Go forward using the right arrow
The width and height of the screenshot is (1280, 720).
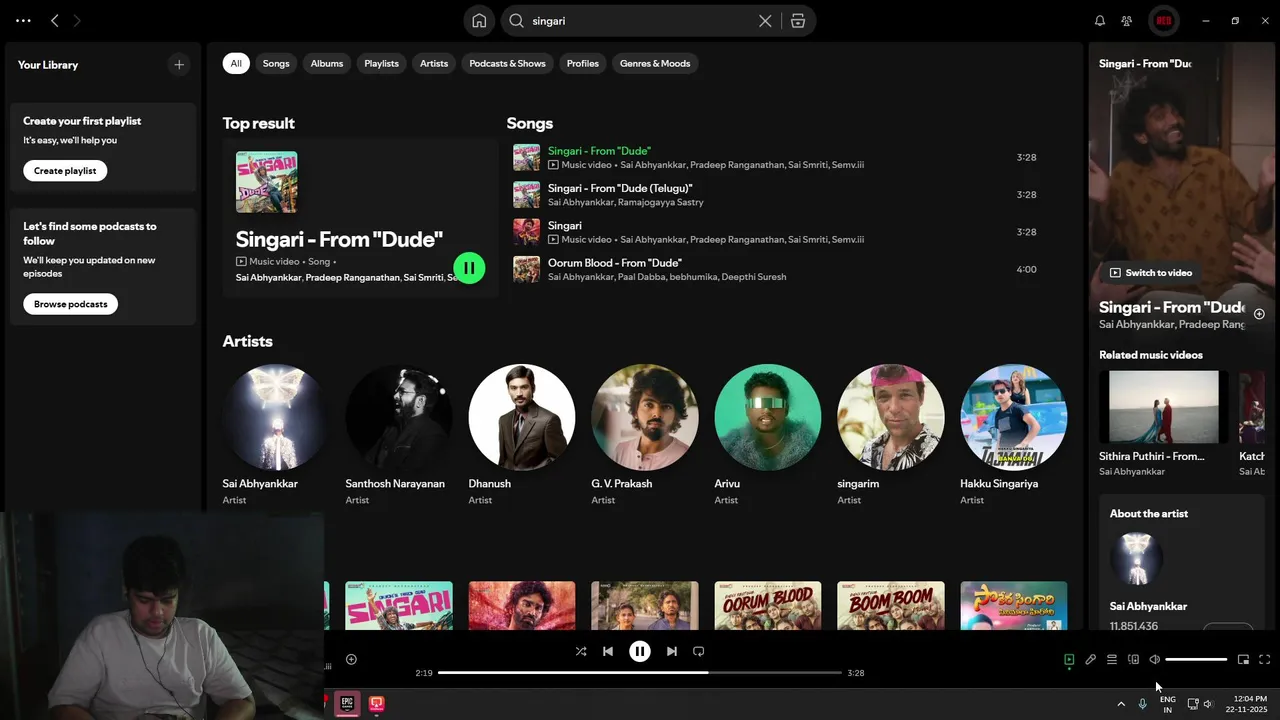coord(77,20)
